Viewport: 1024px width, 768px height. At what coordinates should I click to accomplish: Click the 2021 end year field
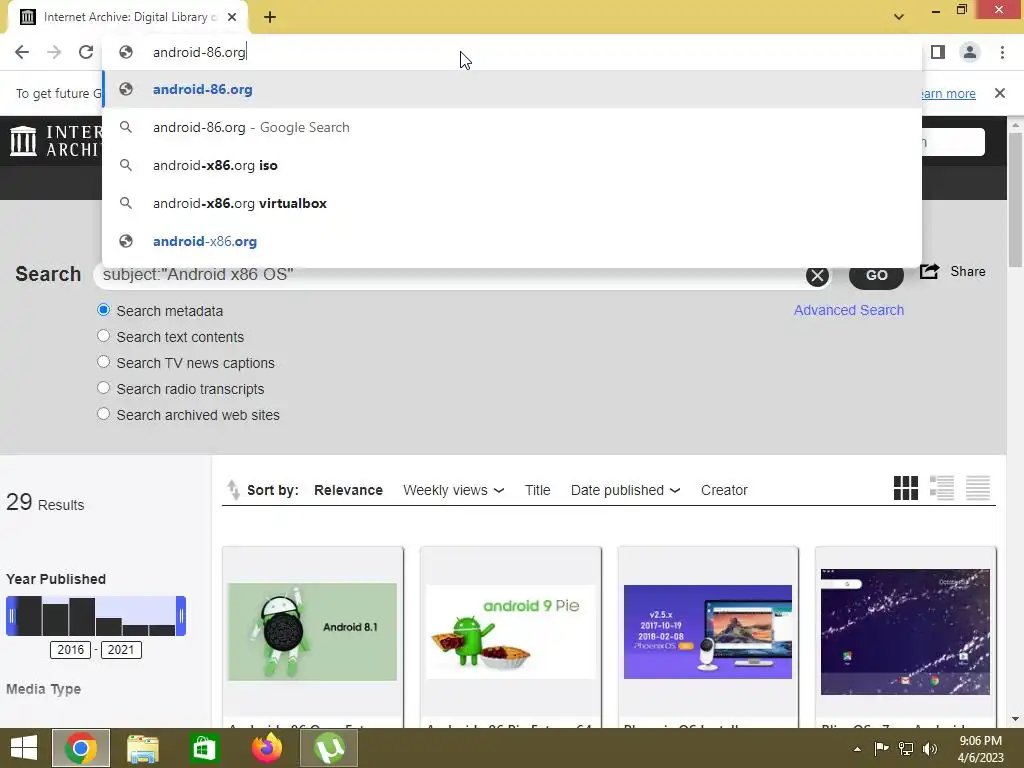click(121, 650)
